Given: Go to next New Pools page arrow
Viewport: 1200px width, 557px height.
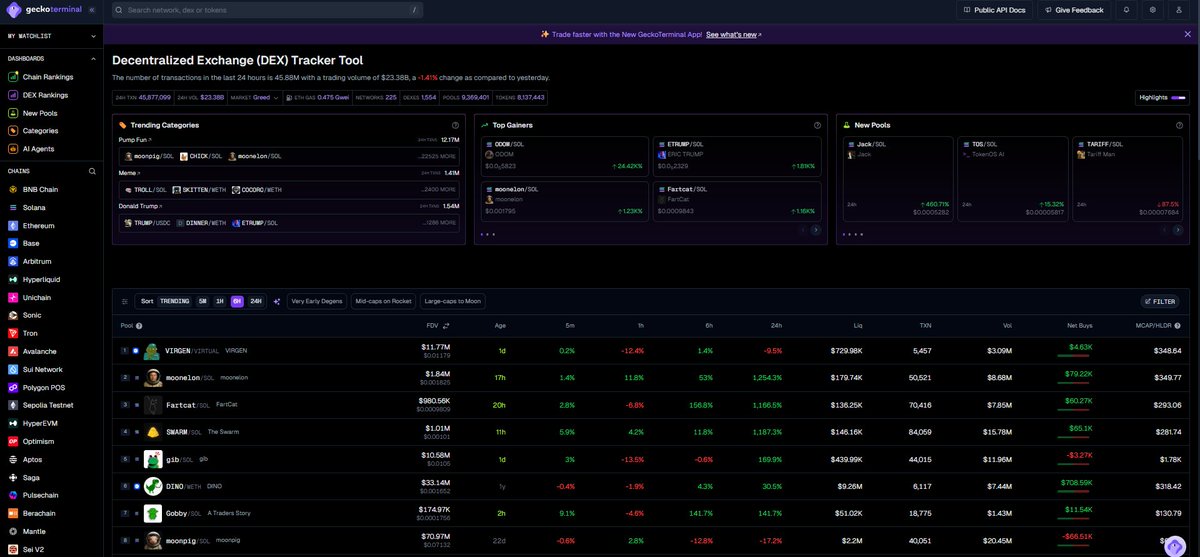Looking at the screenshot, I should pos(1177,230).
